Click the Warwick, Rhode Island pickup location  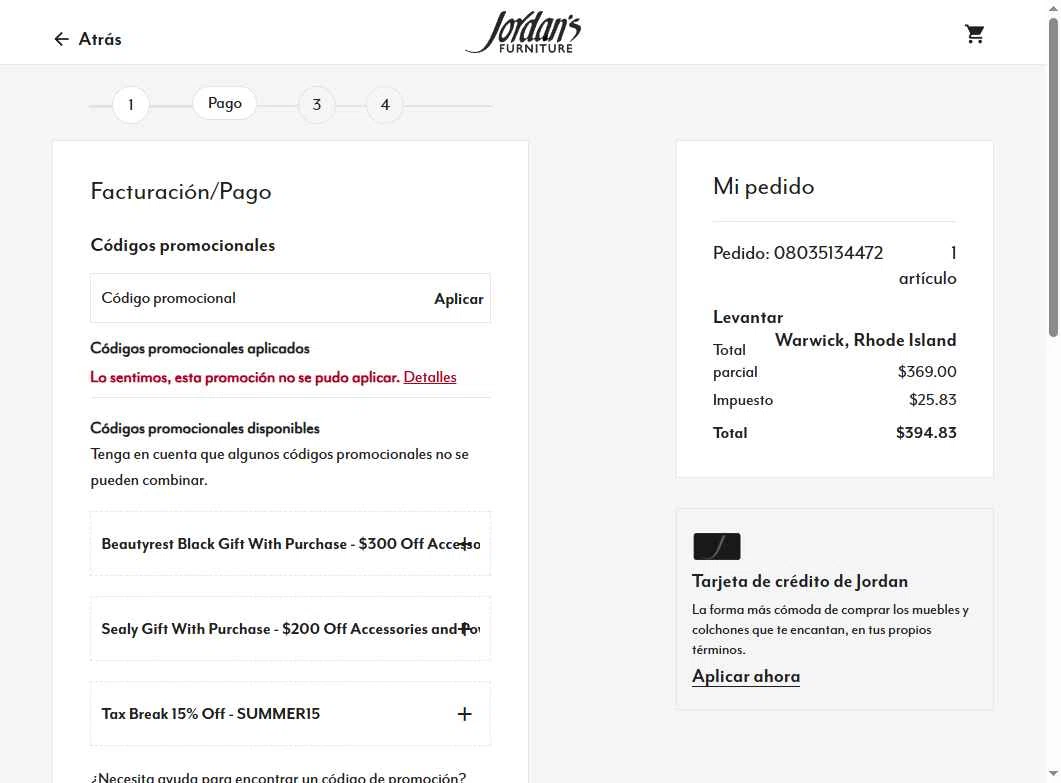(x=865, y=340)
